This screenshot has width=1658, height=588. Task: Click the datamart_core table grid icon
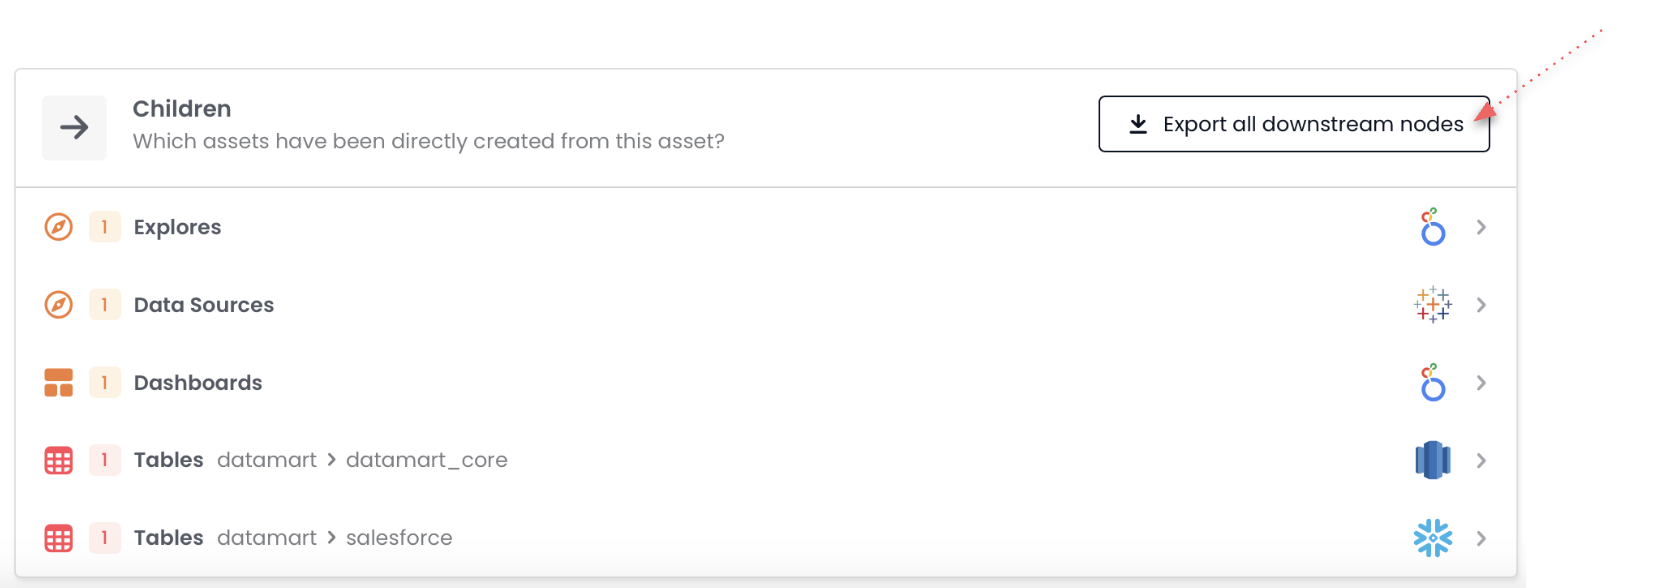59,460
